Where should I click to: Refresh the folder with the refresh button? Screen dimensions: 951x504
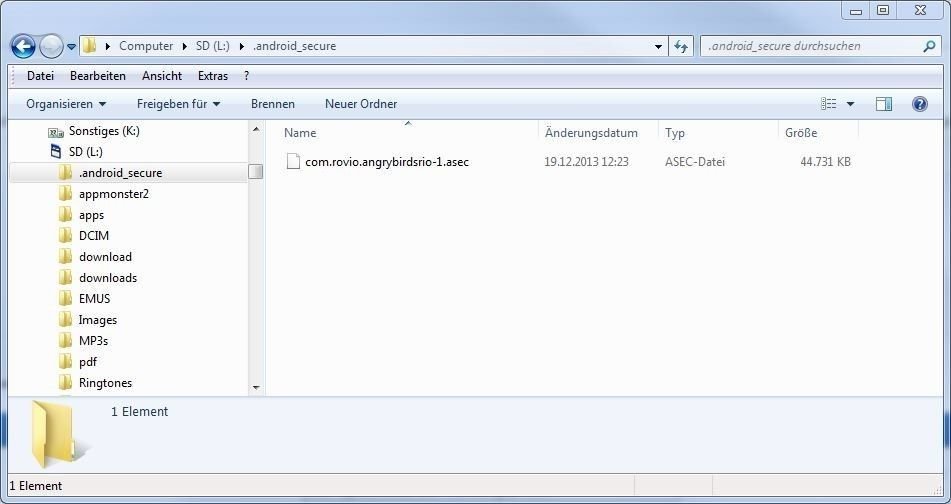pyautogui.click(x=681, y=46)
